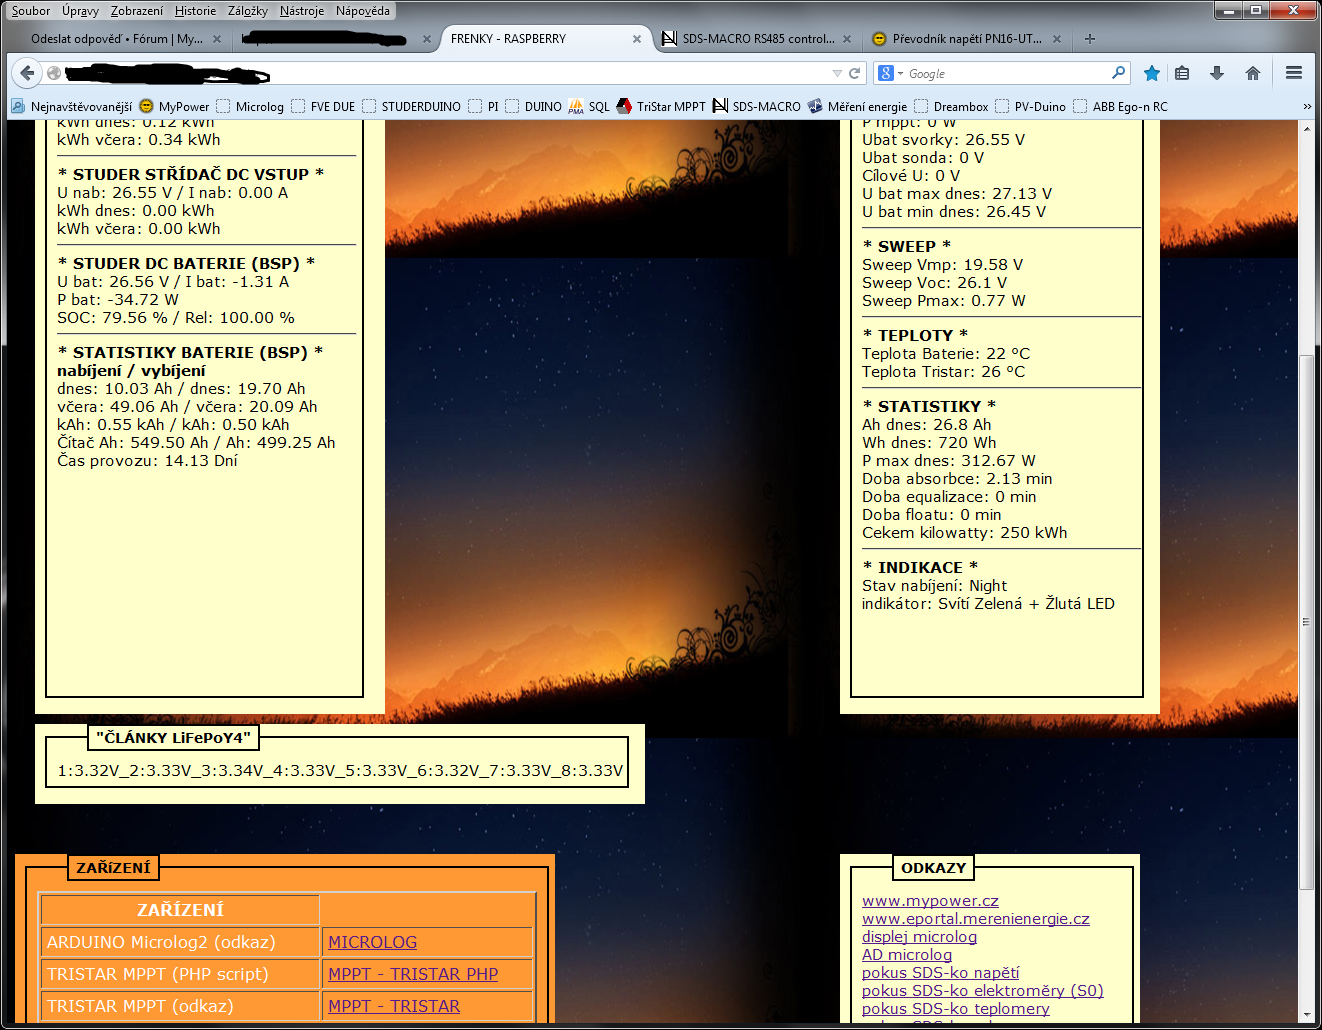1322x1030 pixels.
Task: Open the pokus SDS-ko teploměry link
Action: coord(956,1009)
